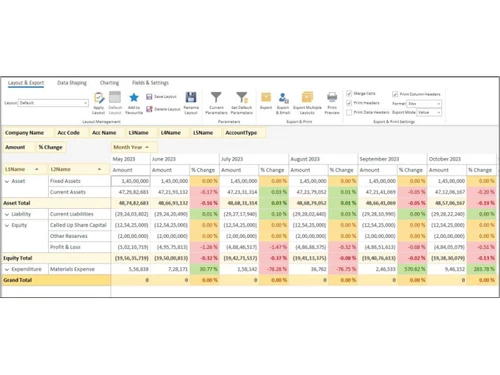The width and height of the screenshot is (500, 375).
Task: Collapse the Liability row group
Action: (7, 214)
